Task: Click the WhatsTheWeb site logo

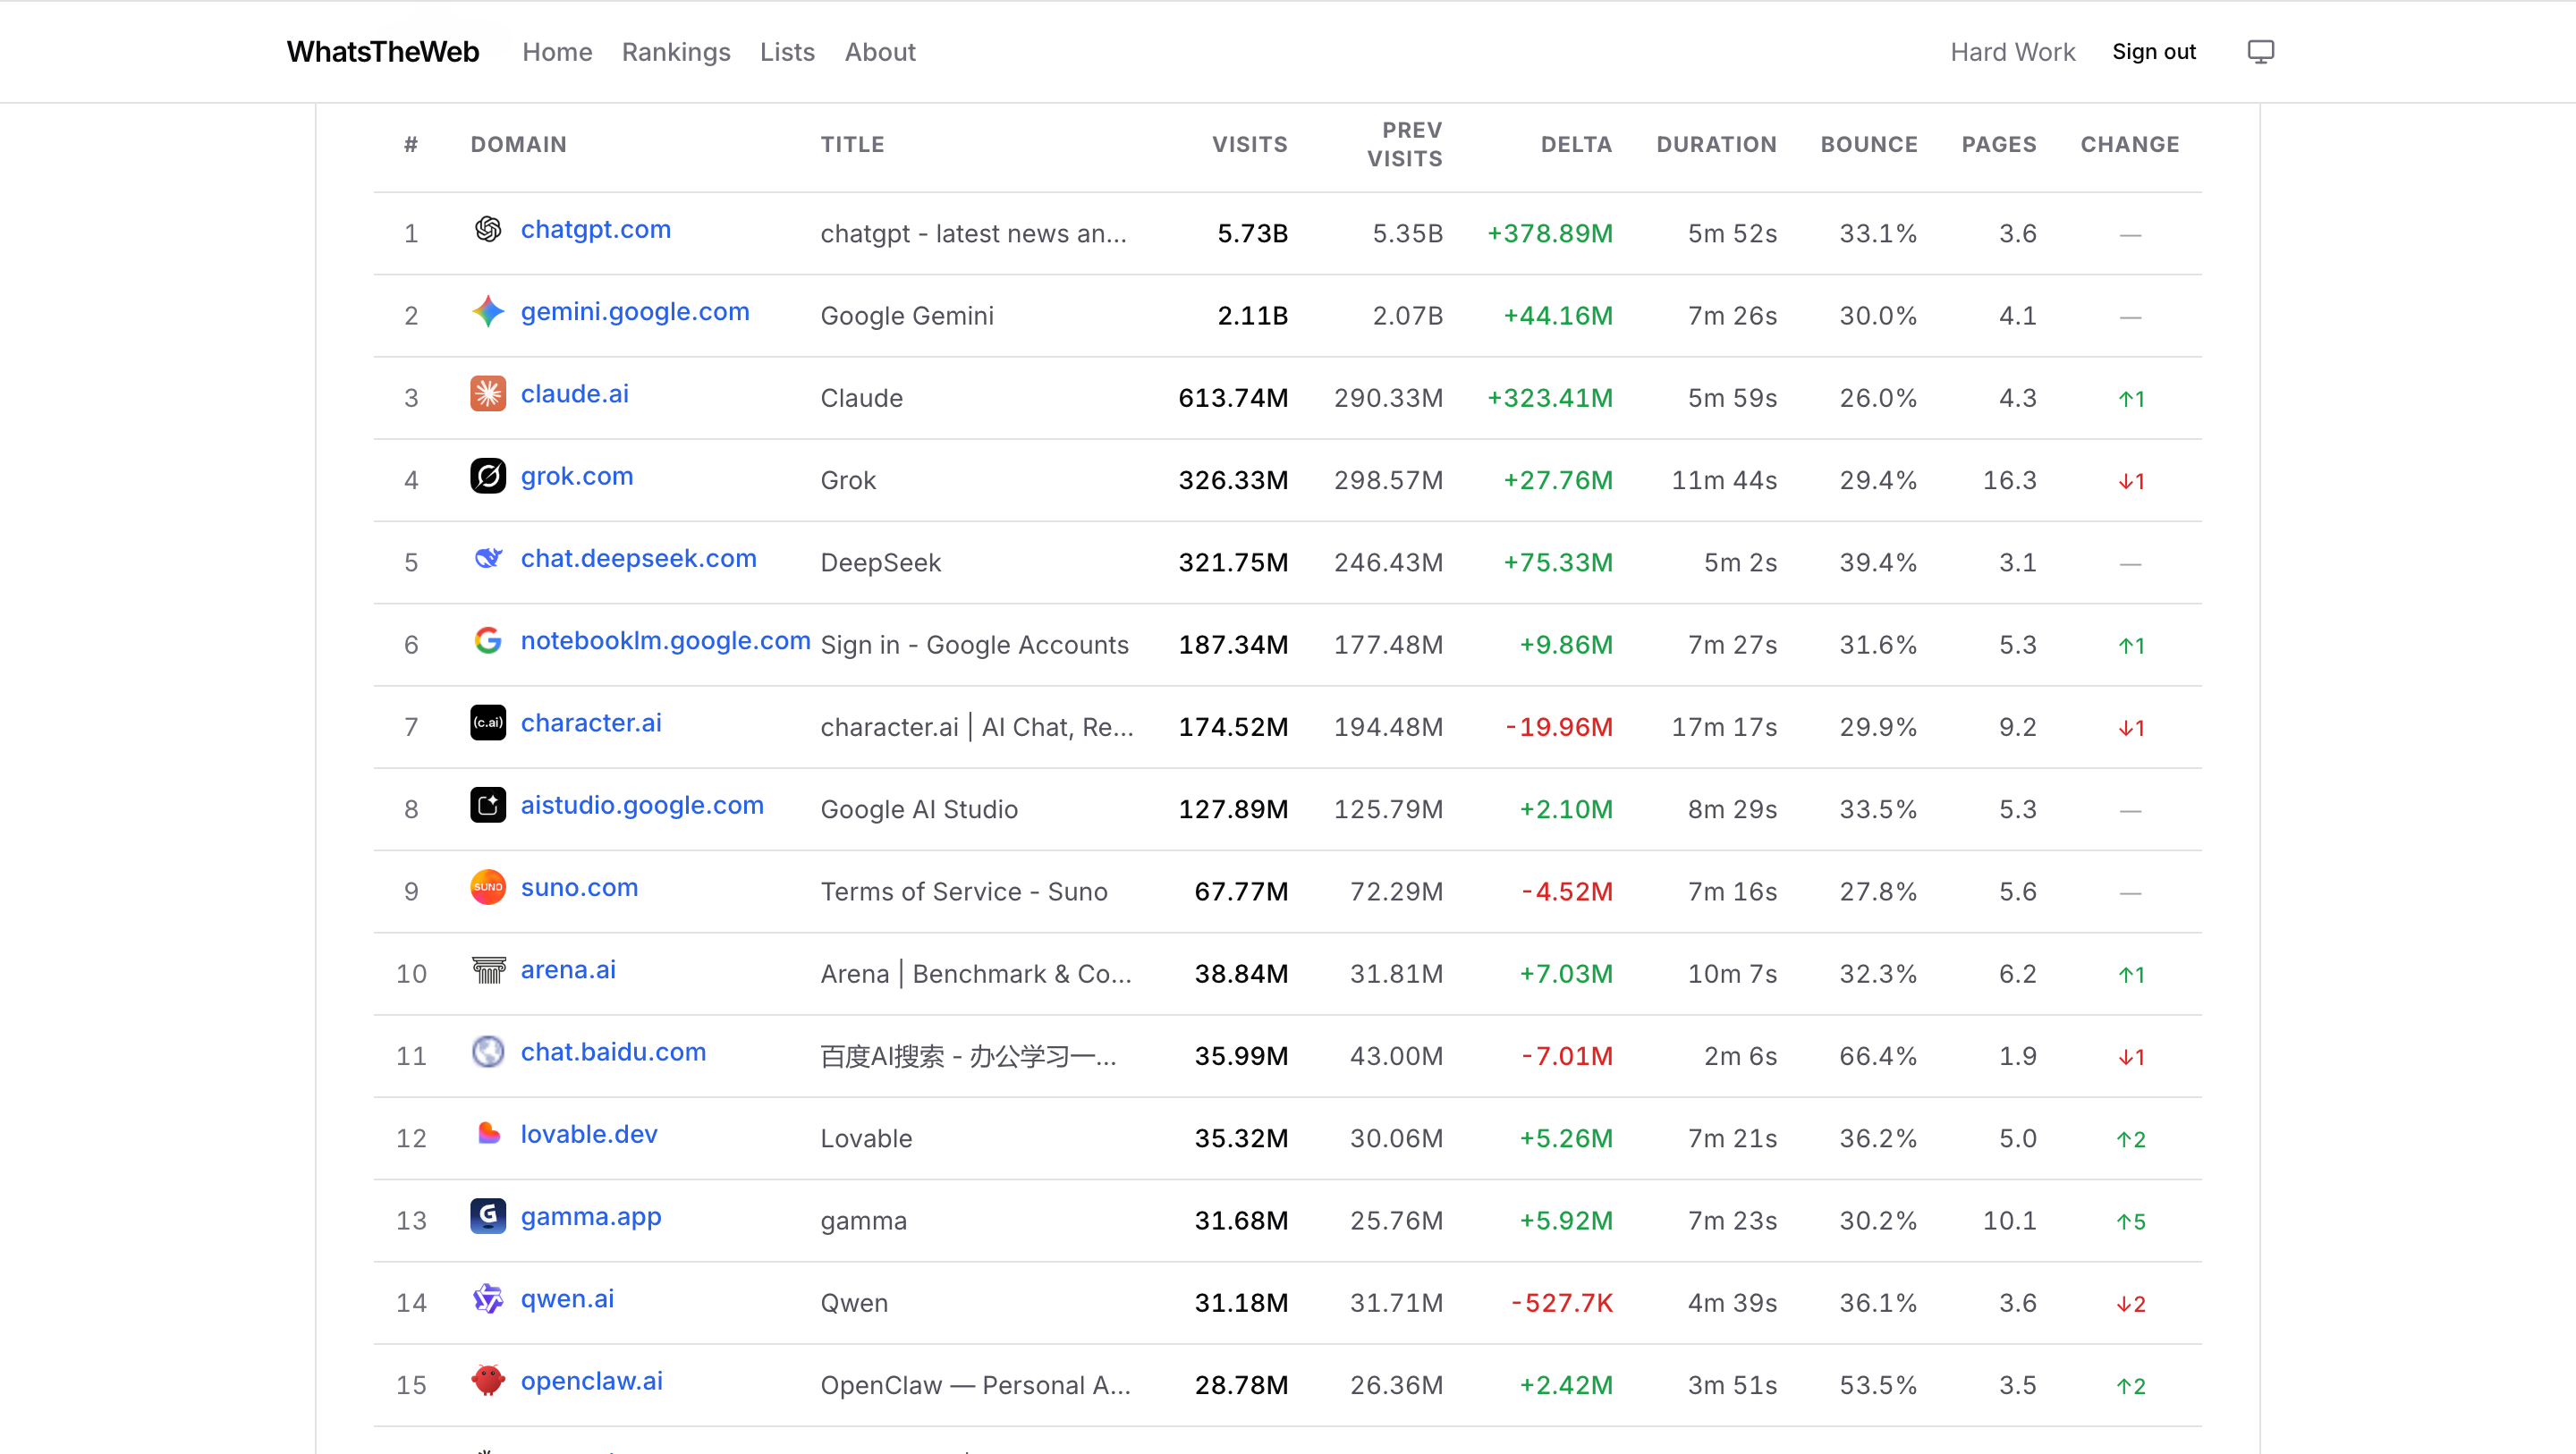Action: [383, 52]
